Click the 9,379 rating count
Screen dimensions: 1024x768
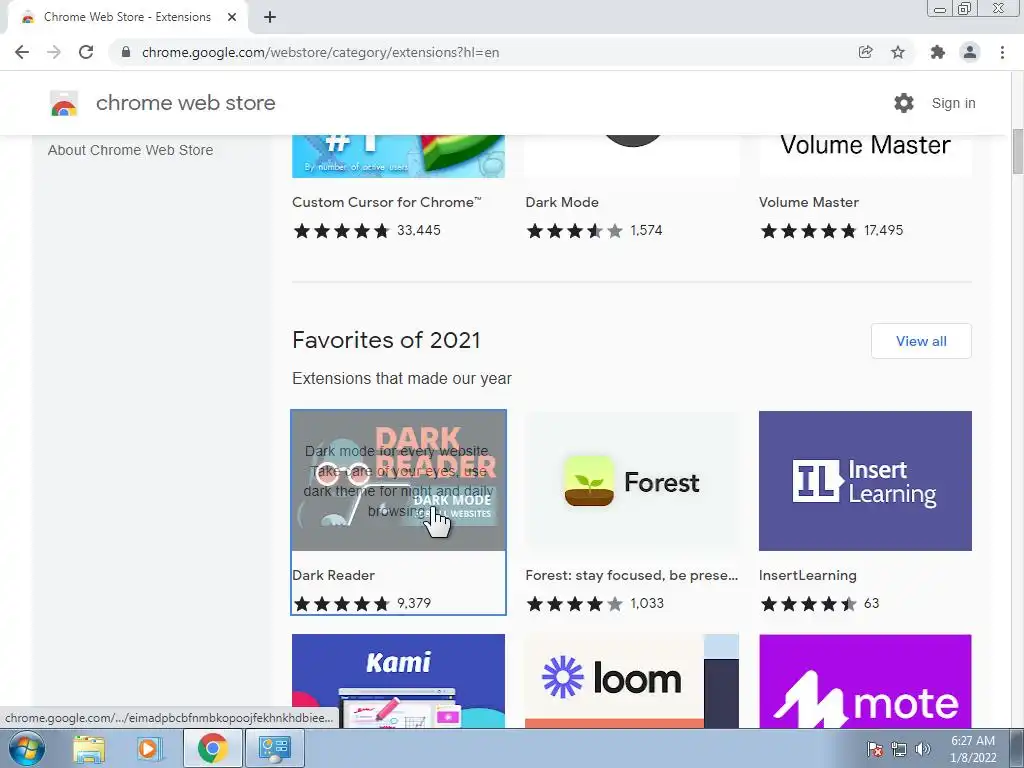(414, 603)
